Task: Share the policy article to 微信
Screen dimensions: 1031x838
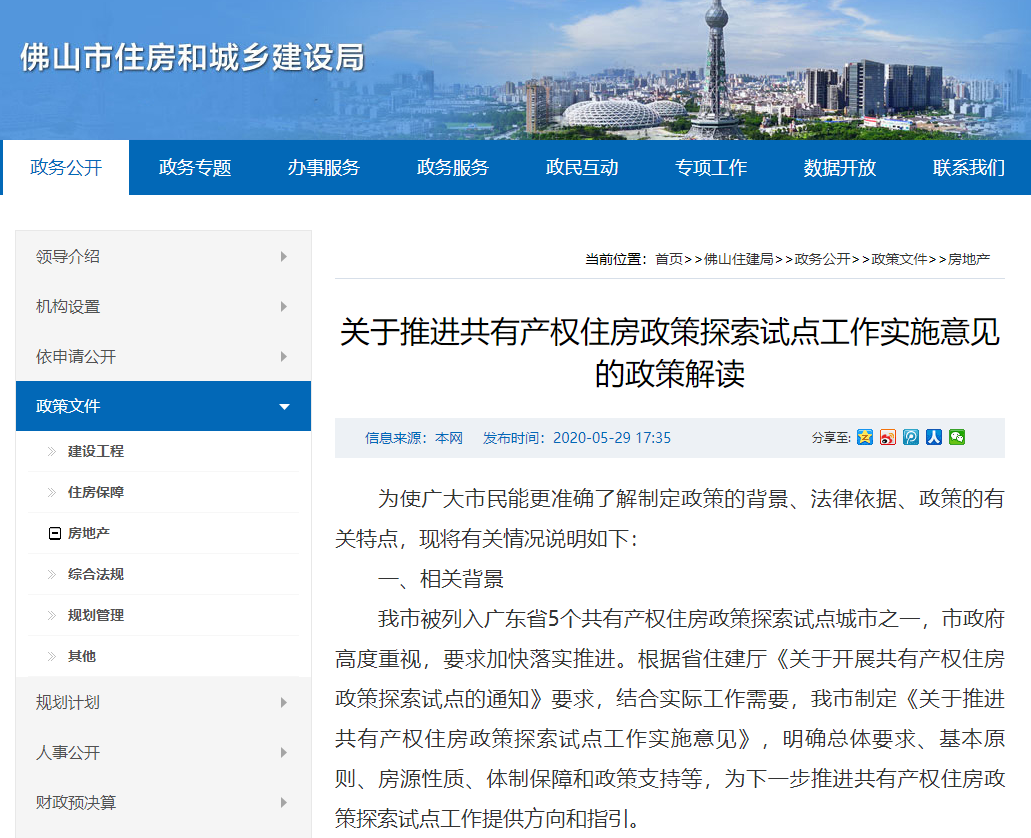Action: (957, 437)
